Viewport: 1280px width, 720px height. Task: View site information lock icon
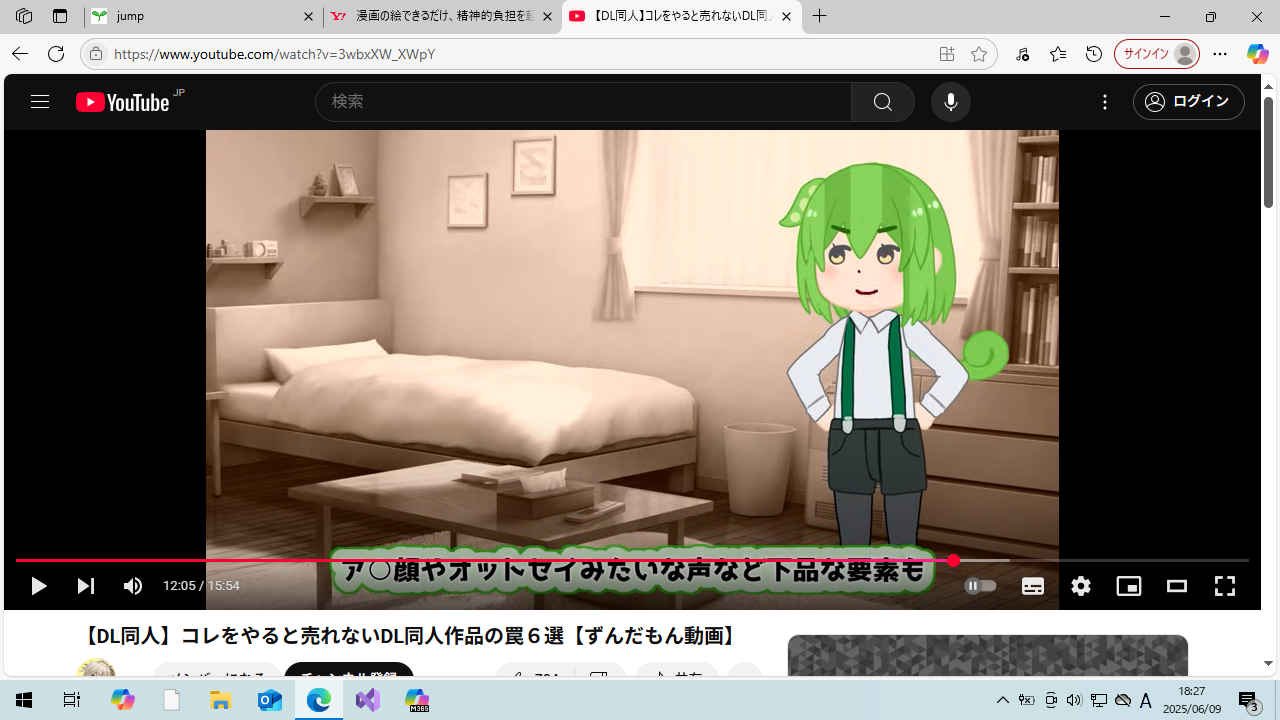(96, 54)
